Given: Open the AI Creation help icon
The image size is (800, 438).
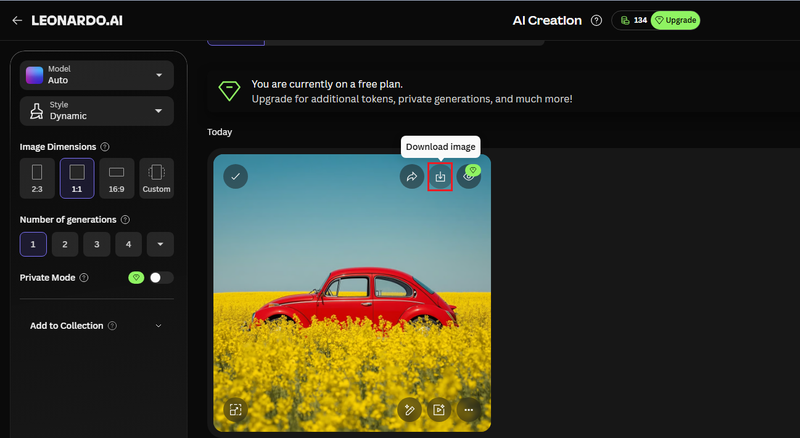Looking at the screenshot, I should [x=596, y=20].
